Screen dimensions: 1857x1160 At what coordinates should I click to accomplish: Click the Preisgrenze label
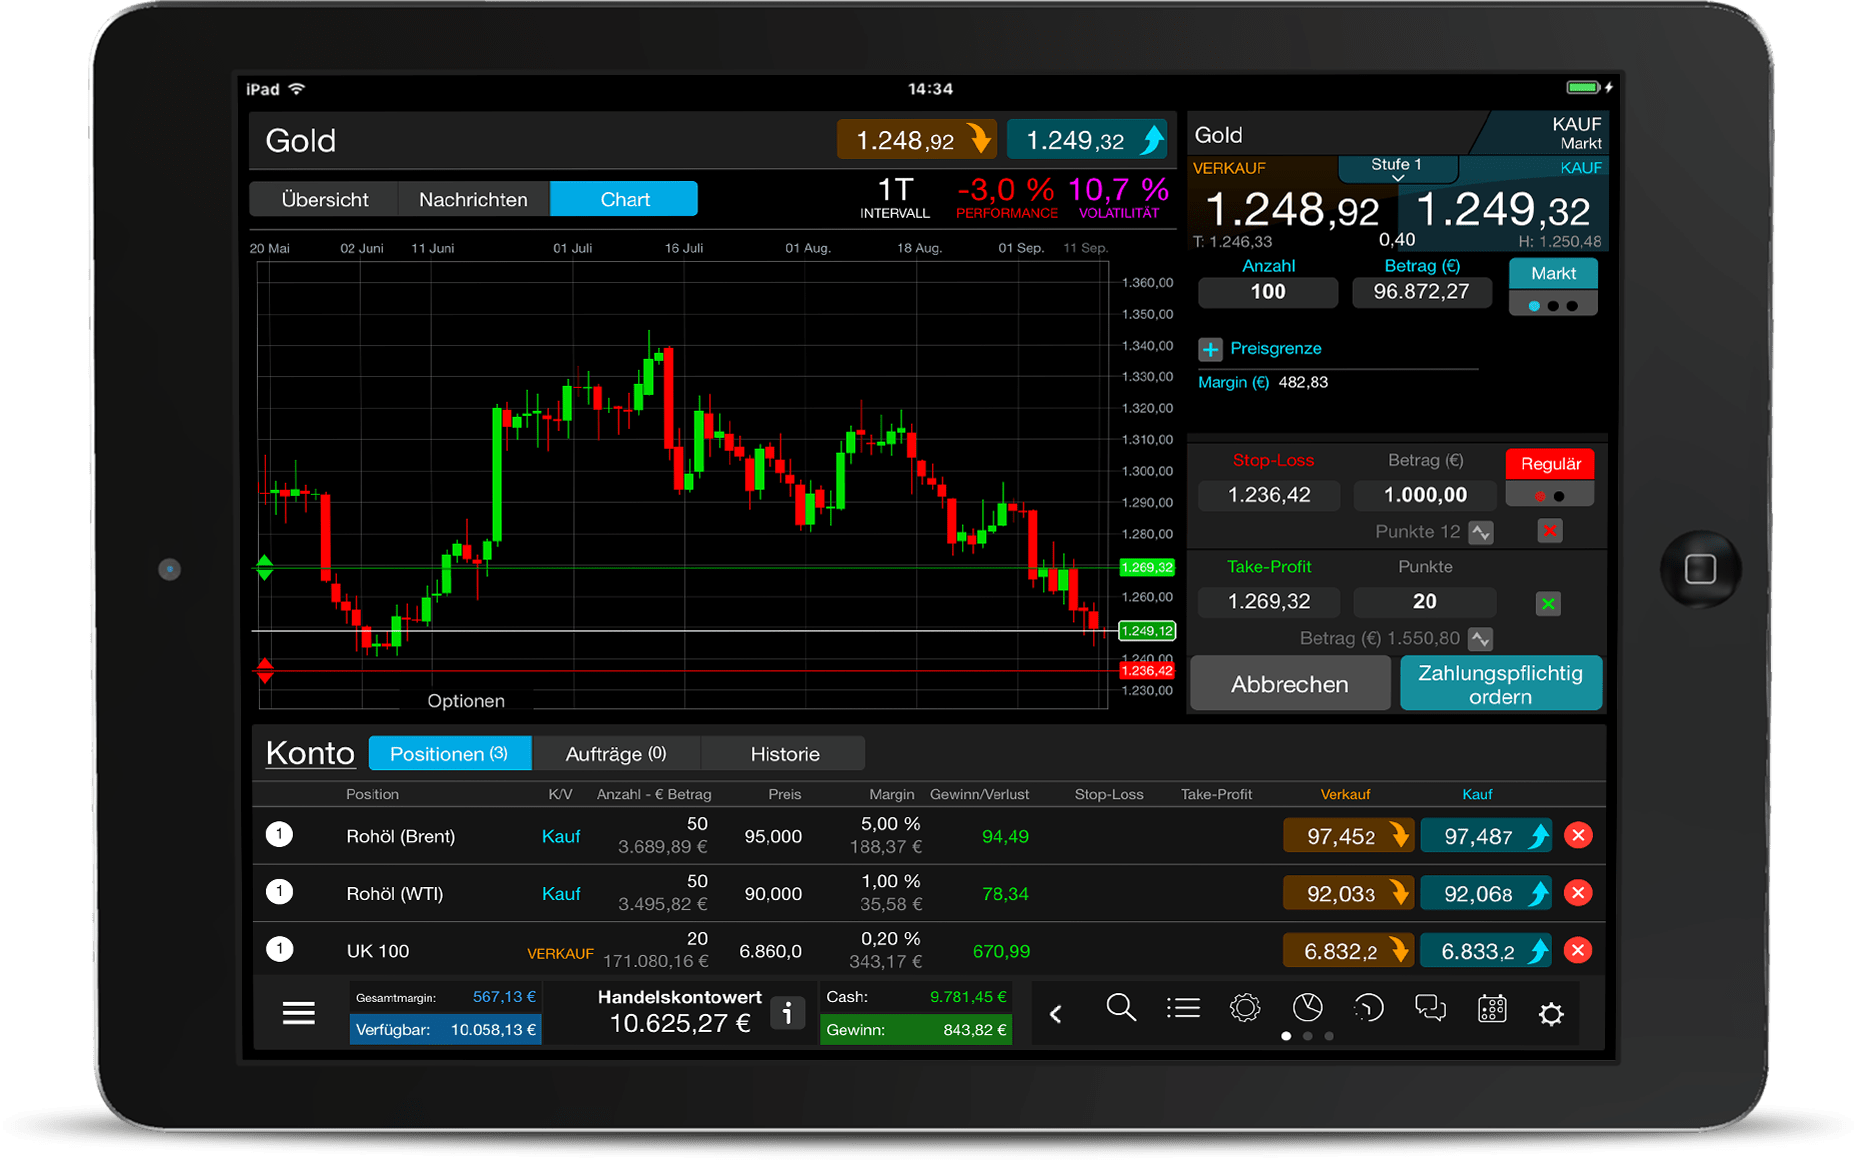point(1276,348)
